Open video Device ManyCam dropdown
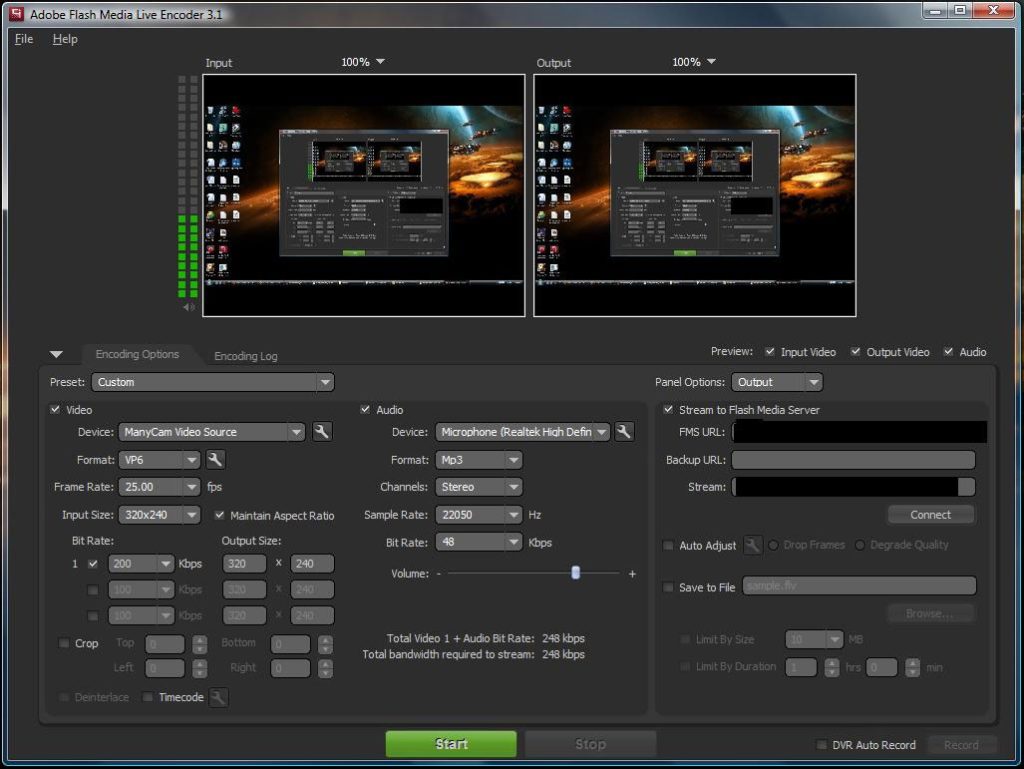Viewport: 1024px width, 769px height. [212, 432]
